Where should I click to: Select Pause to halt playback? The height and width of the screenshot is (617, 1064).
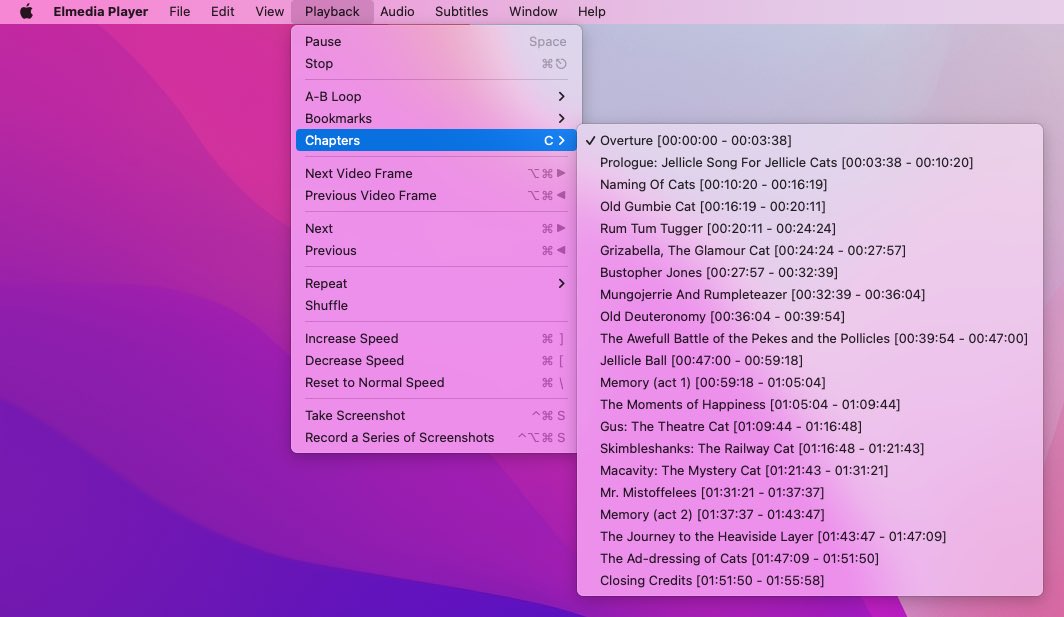[x=322, y=41]
